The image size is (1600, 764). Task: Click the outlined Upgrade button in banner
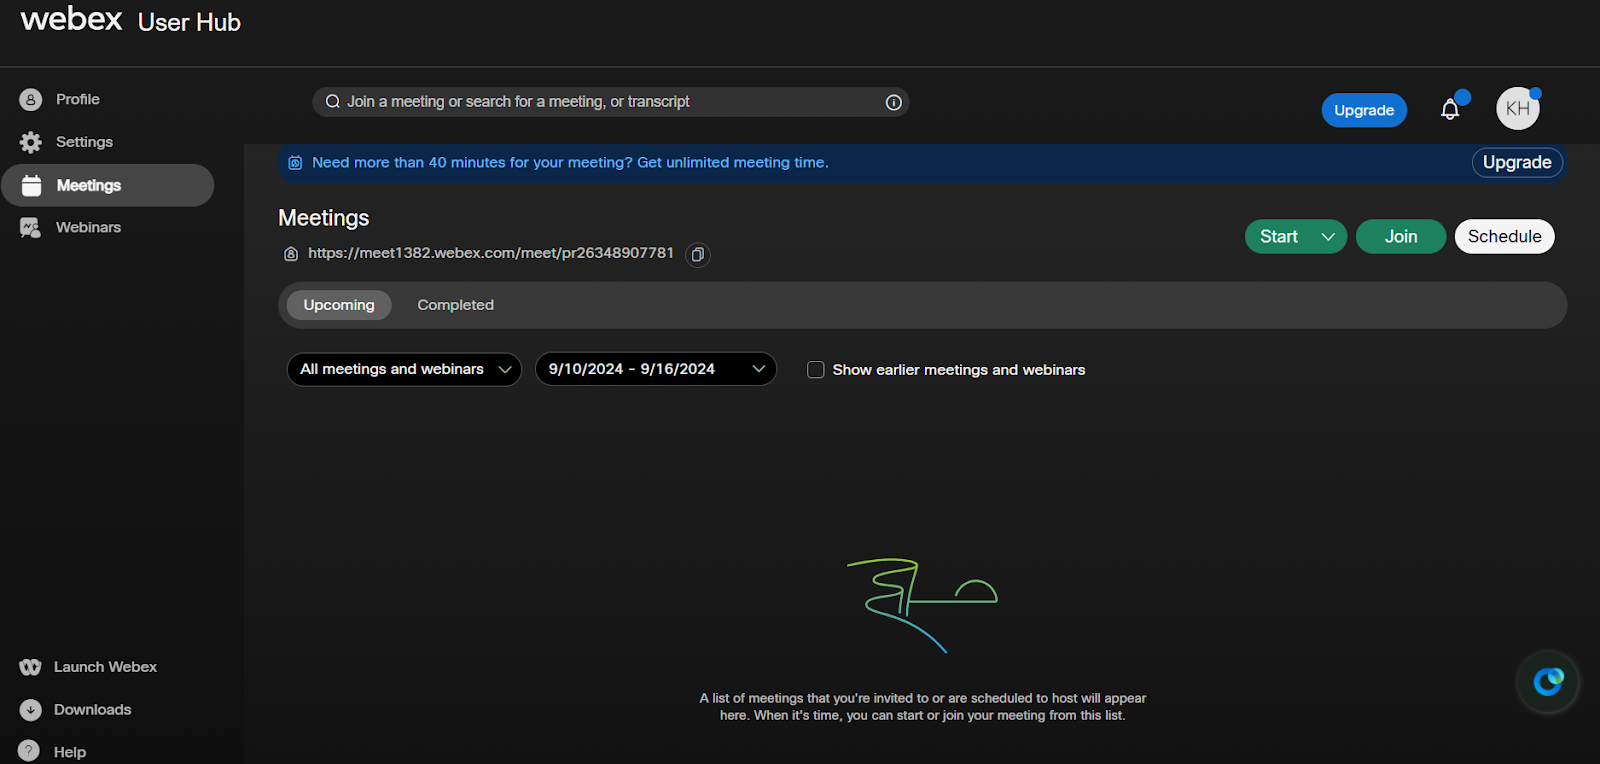click(1517, 163)
